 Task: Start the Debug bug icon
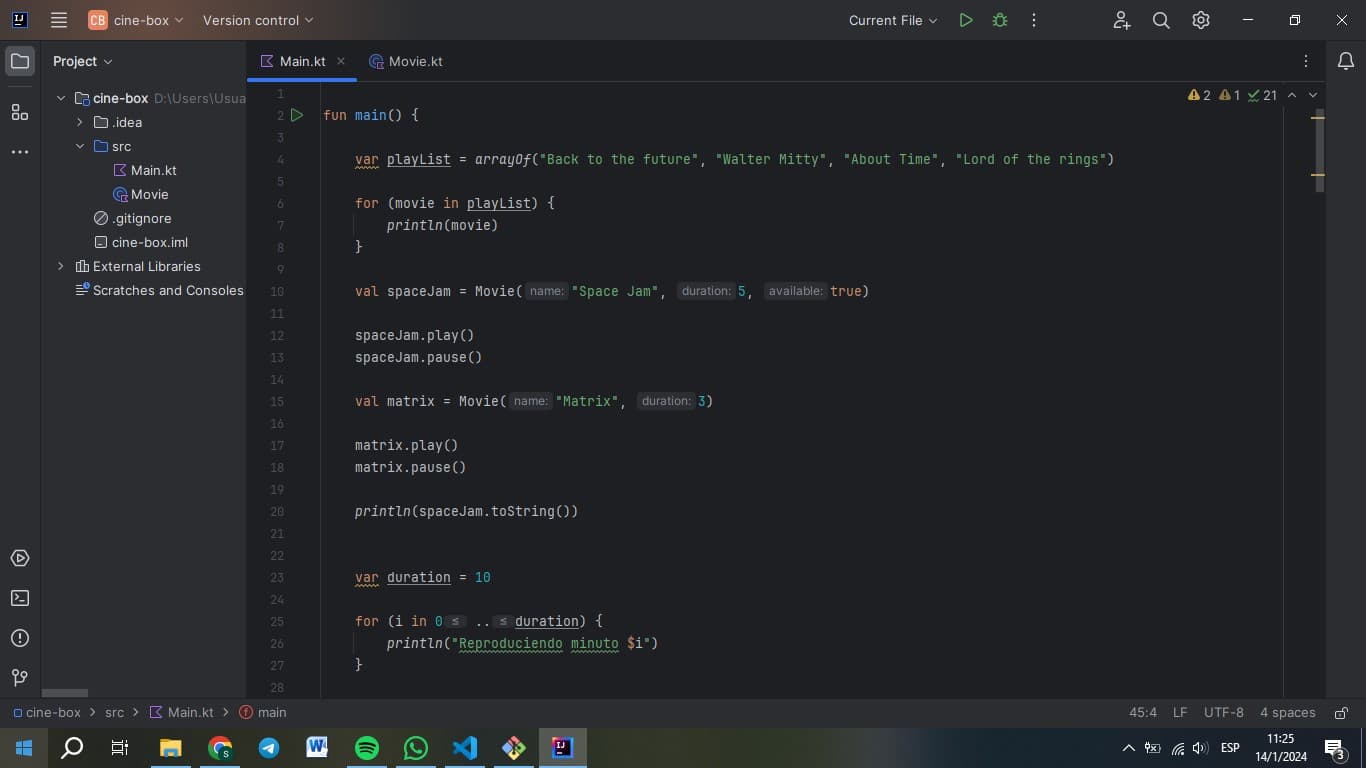(x=1000, y=20)
